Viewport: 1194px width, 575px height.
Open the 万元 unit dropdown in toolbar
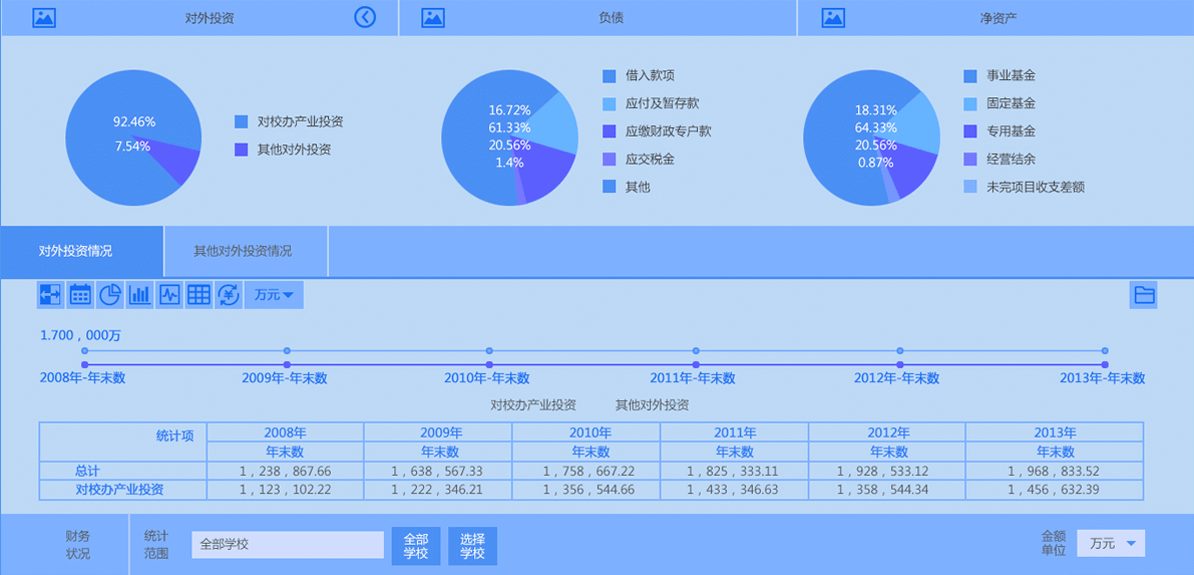point(273,295)
